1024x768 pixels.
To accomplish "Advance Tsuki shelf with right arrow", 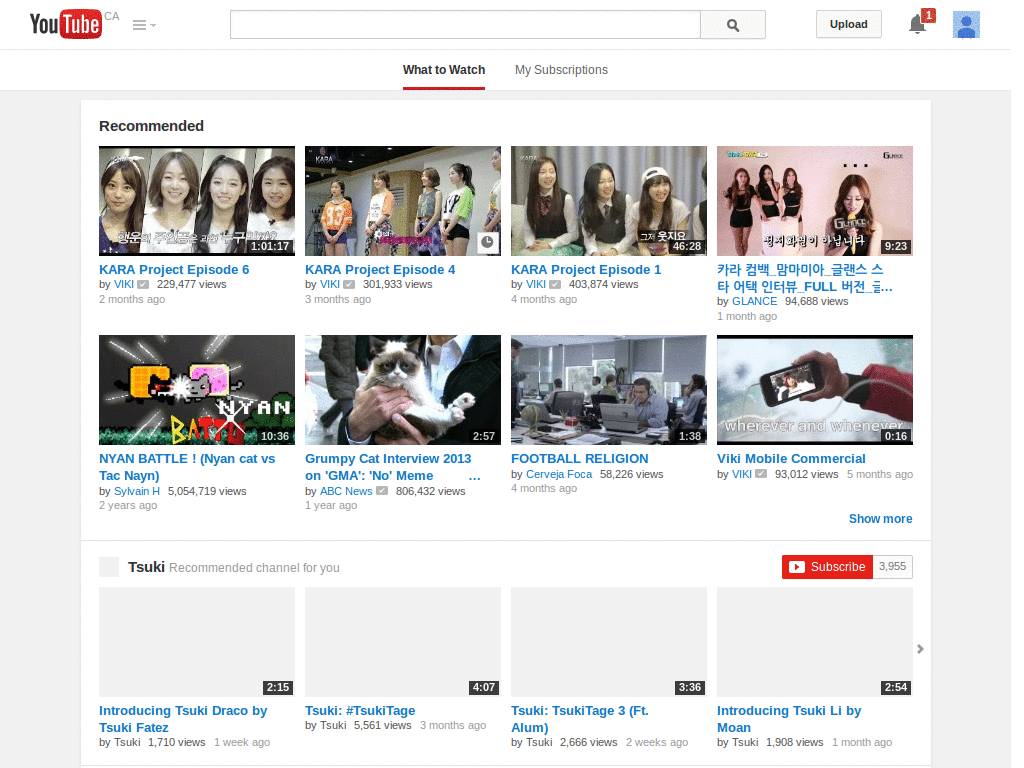I will point(920,649).
